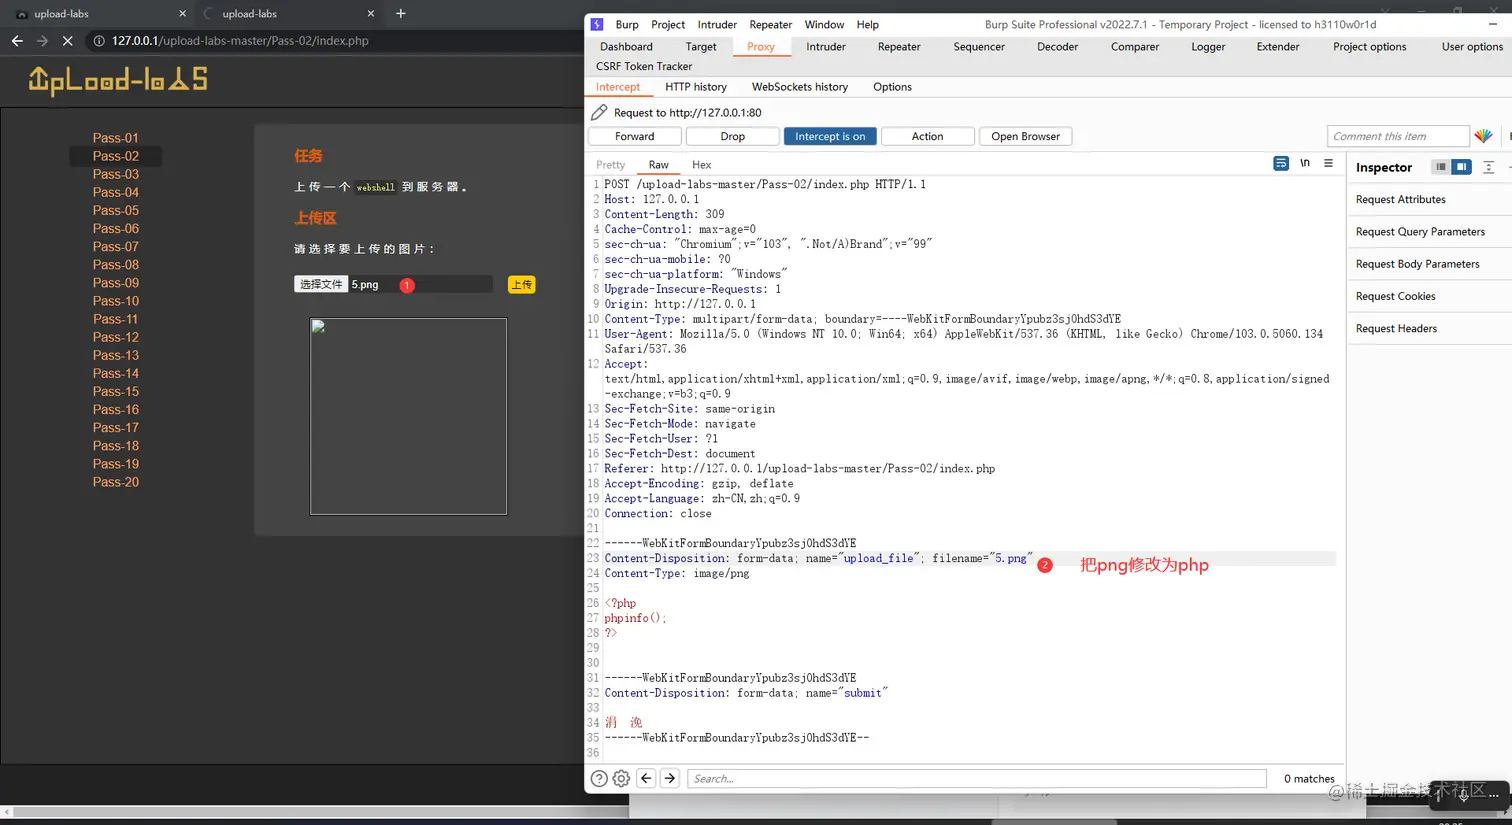Screen dimensions: 1512x825
Task: Open the Extender tab
Action: click(x=1278, y=46)
